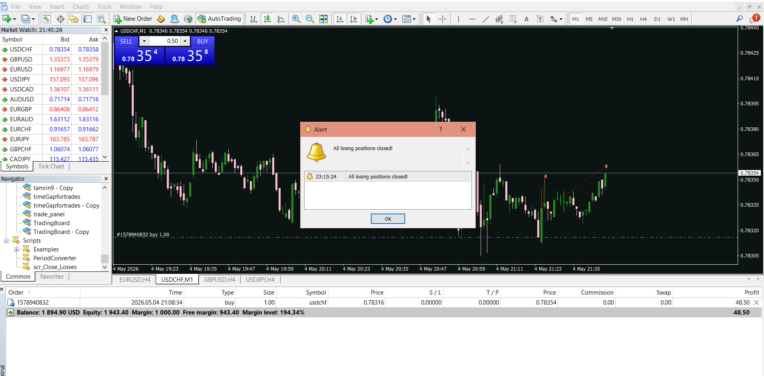Select the vertical line drawing tool
Screen dimensions: 764x376
click(458, 19)
